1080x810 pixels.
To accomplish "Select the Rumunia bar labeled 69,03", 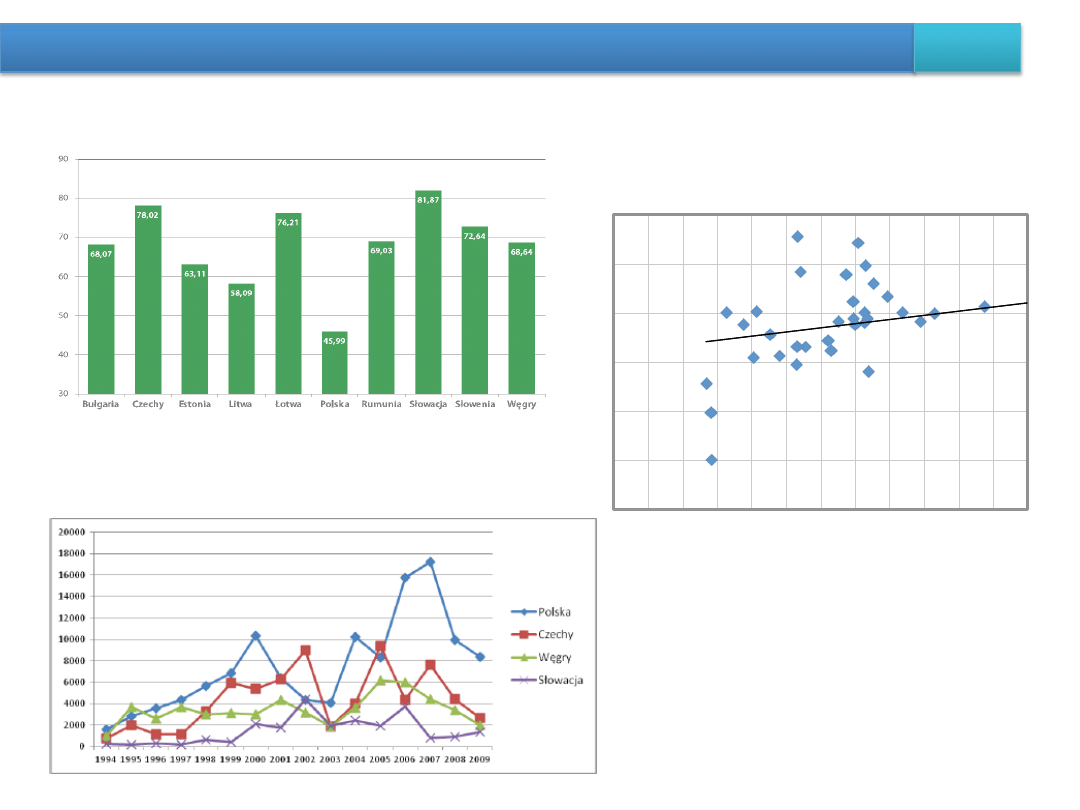I will [x=381, y=317].
